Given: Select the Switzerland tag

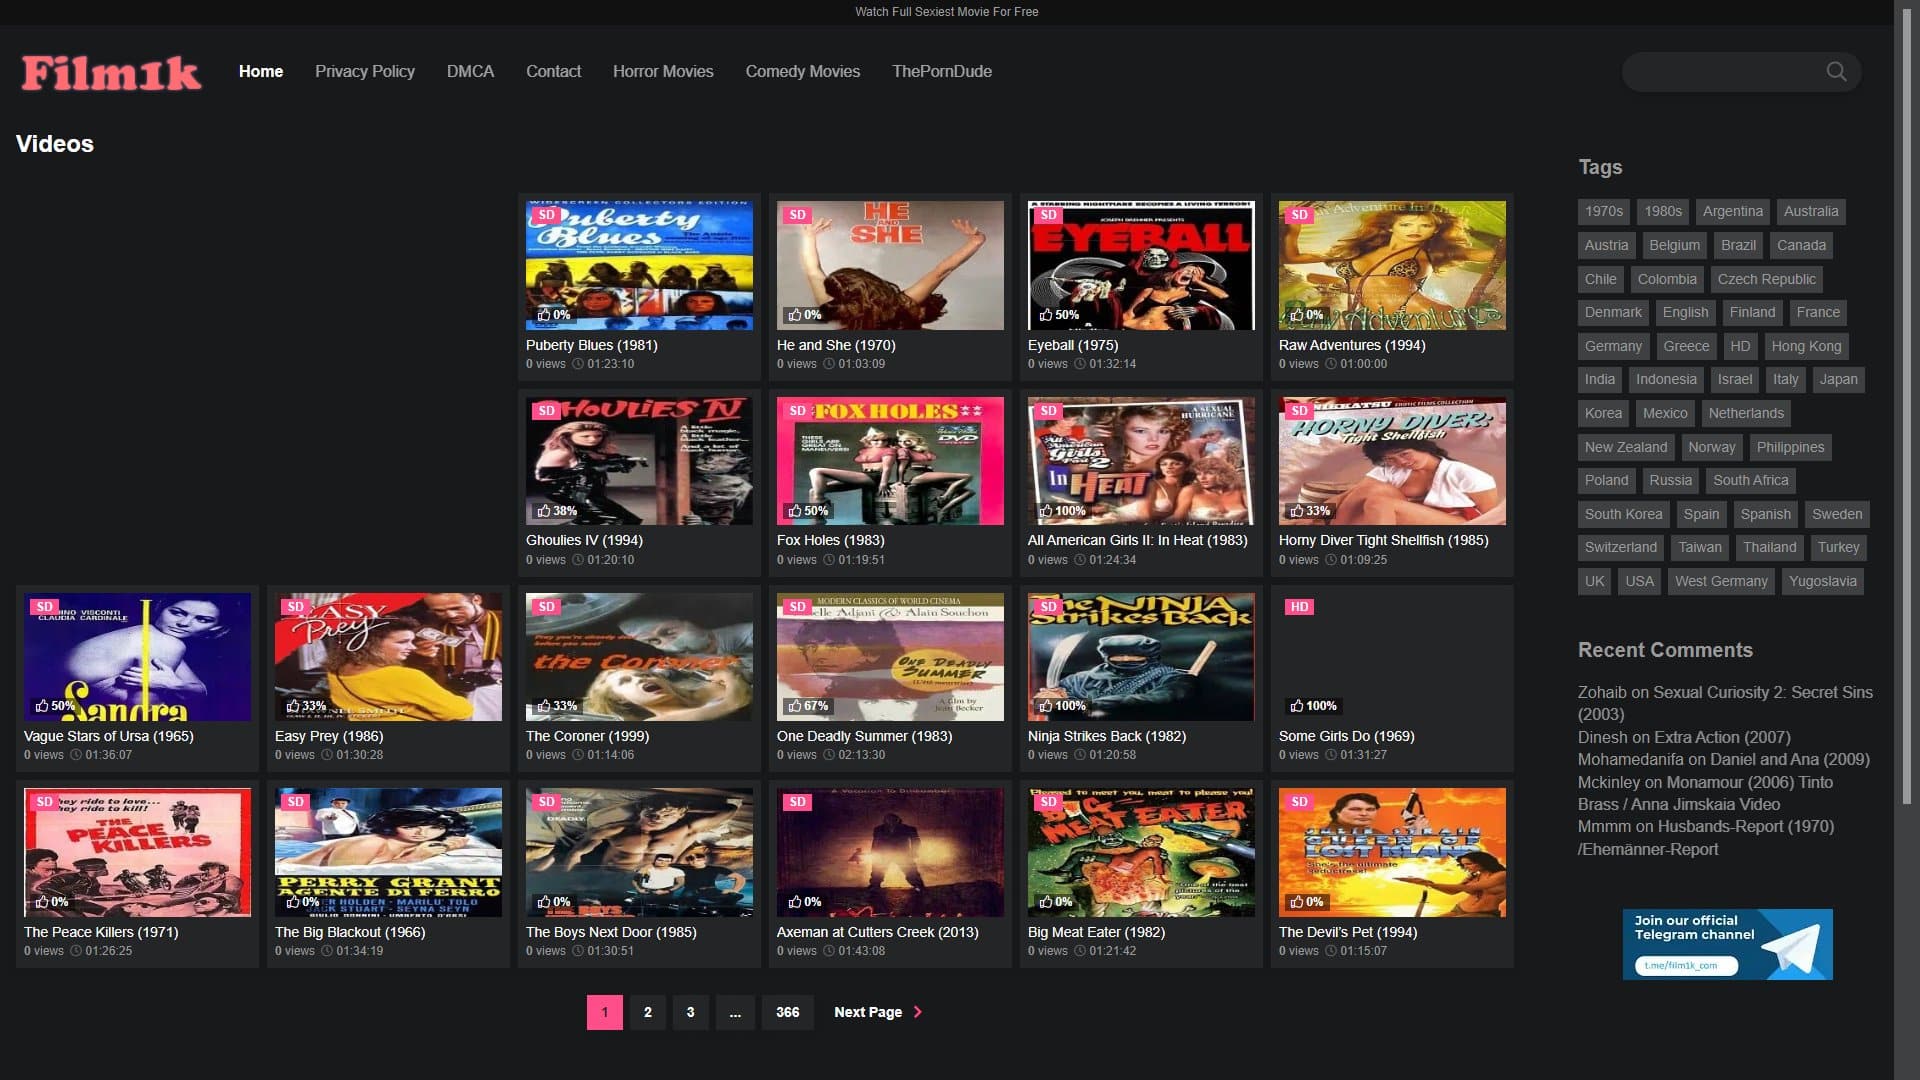Looking at the screenshot, I should (1621, 547).
